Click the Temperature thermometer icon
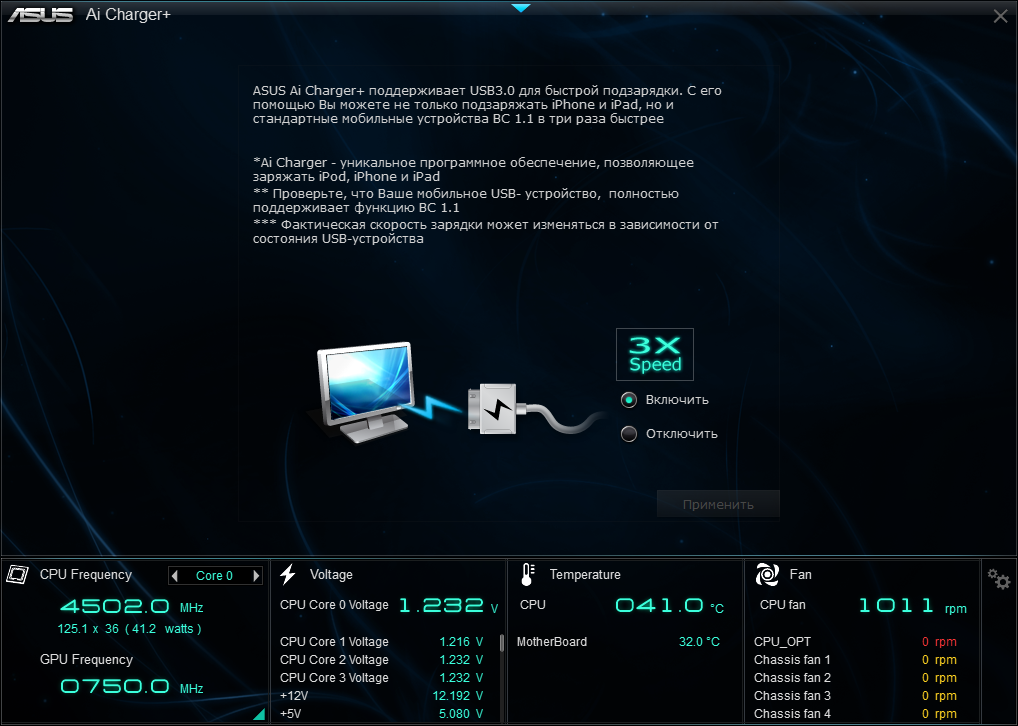This screenshot has width=1018, height=726. (527, 575)
